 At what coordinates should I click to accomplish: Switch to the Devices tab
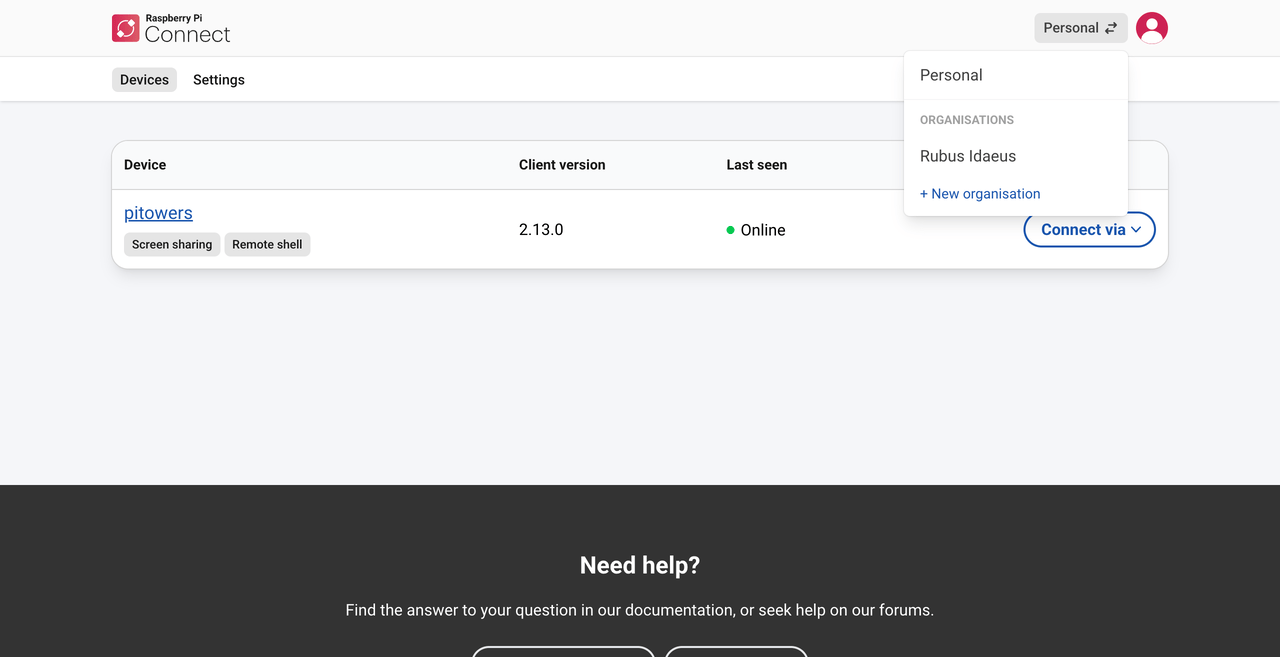point(144,80)
